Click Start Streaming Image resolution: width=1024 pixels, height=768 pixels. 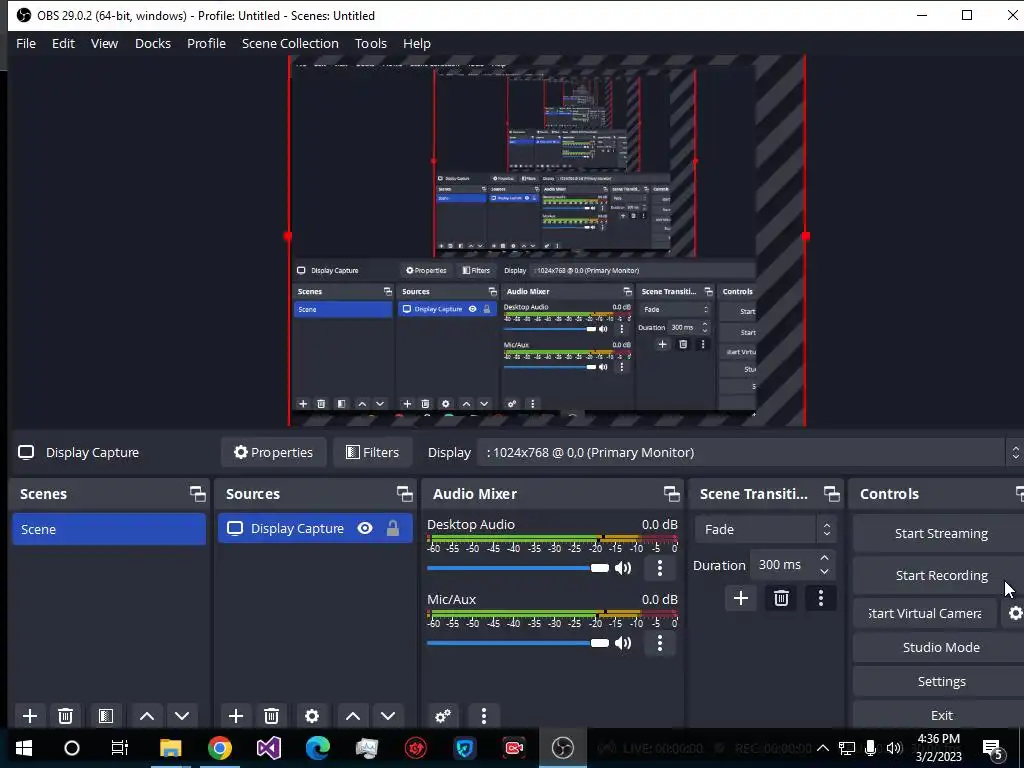940,534
